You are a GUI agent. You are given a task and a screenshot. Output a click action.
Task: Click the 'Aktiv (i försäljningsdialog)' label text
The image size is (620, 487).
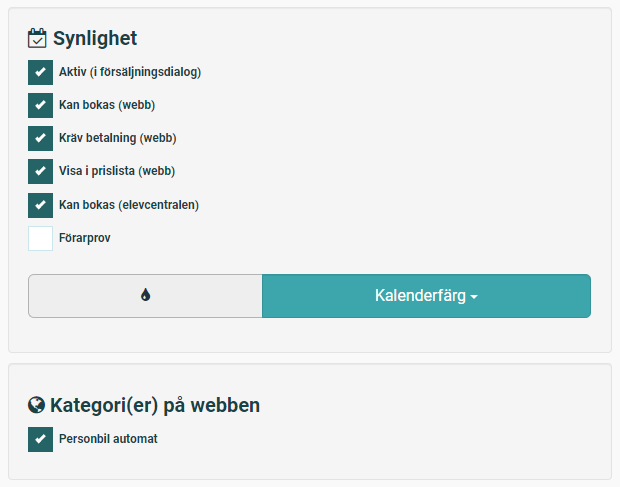point(130,72)
